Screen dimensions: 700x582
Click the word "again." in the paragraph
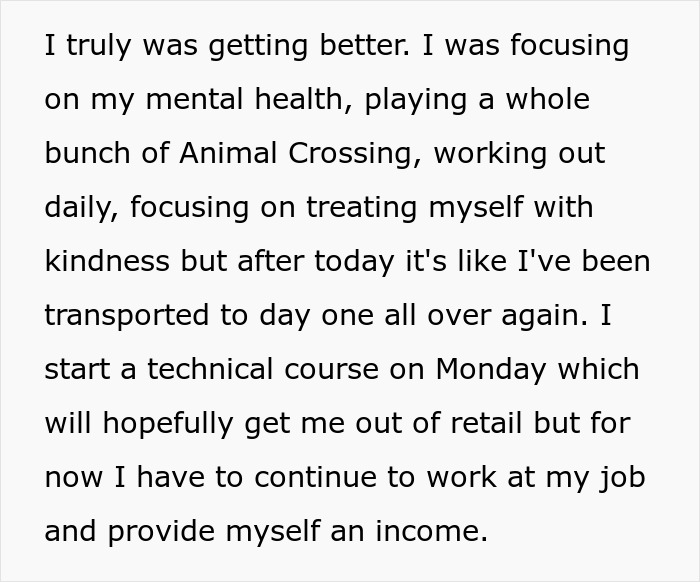coord(545,317)
